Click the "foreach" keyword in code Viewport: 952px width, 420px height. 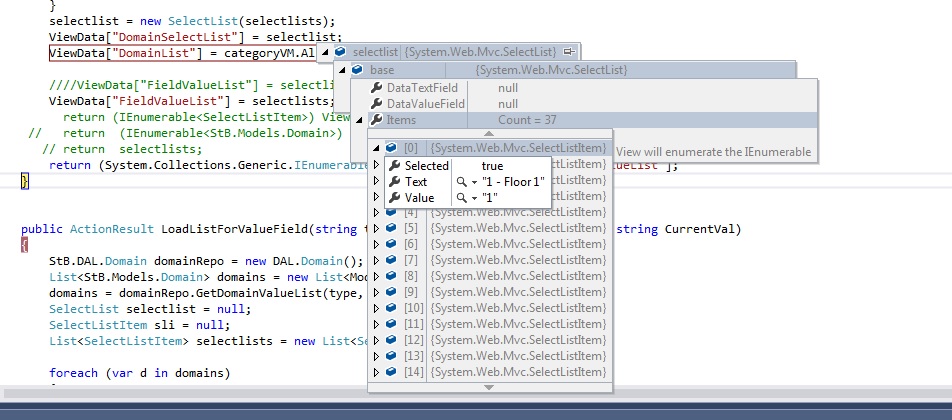(x=73, y=373)
